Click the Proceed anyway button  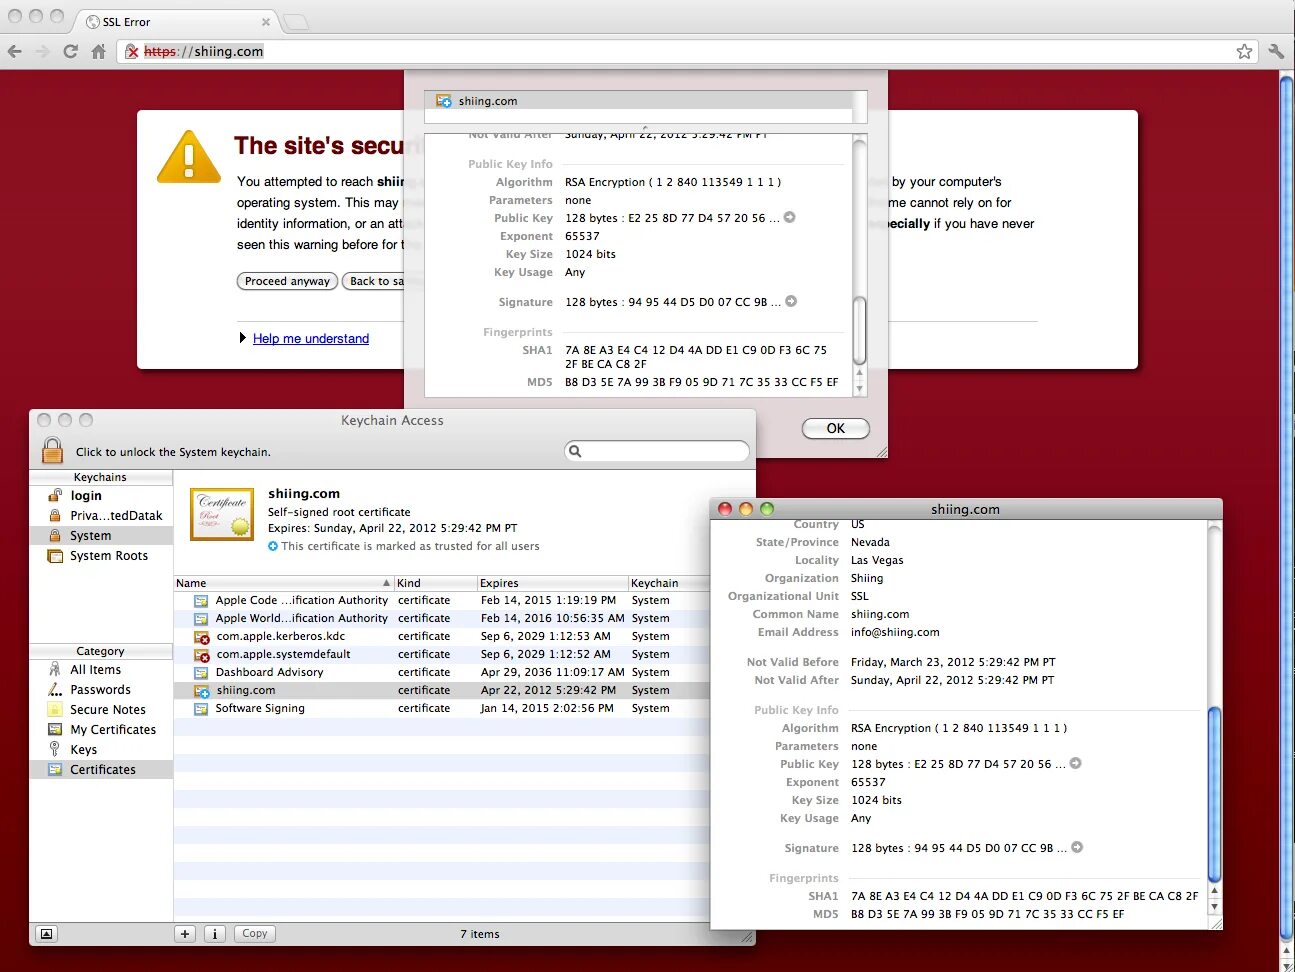[287, 281]
